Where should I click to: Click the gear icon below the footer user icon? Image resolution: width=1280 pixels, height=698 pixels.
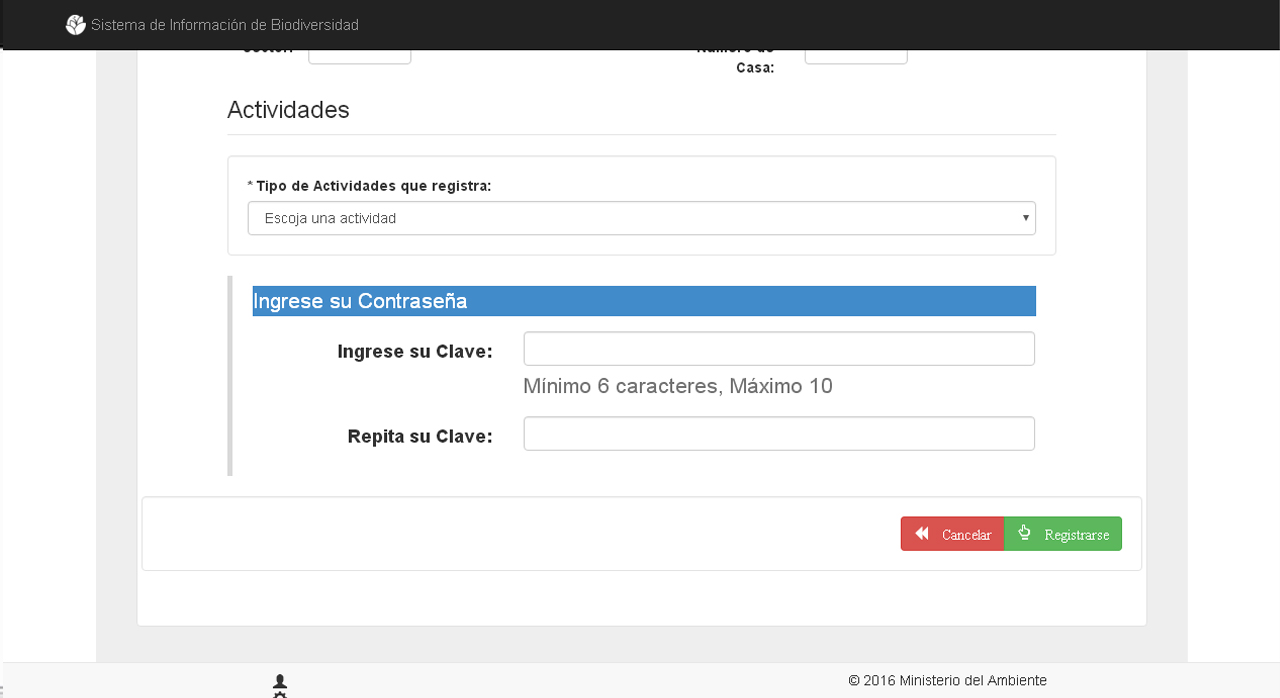(x=280, y=694)
